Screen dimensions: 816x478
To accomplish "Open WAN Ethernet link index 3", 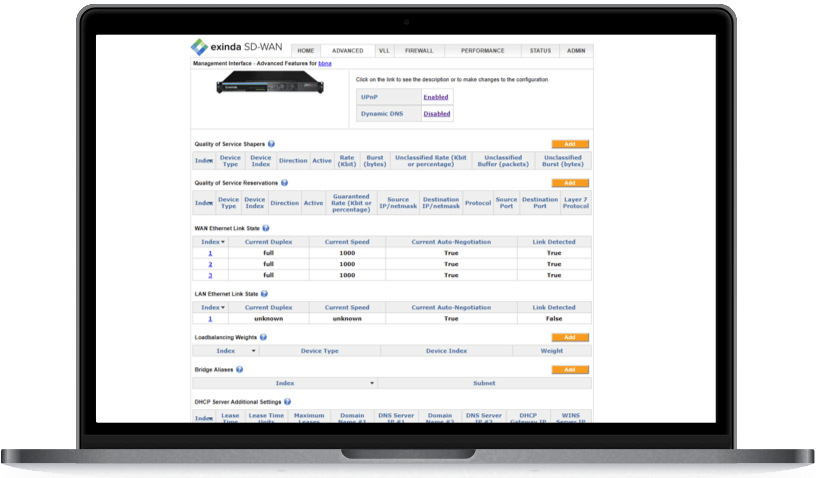I will point(210,275).
